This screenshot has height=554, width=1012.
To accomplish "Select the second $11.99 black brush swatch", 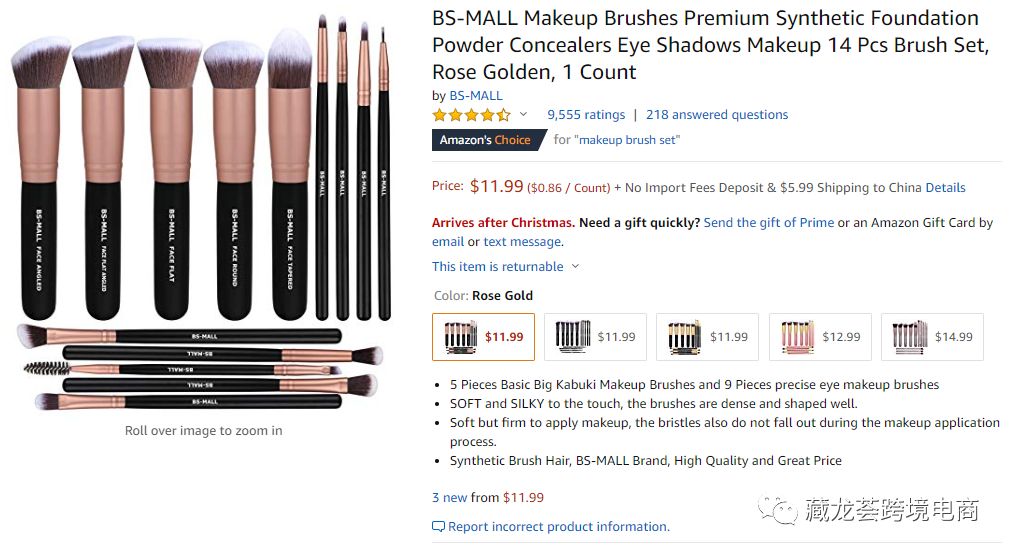I will click(595, 337).
